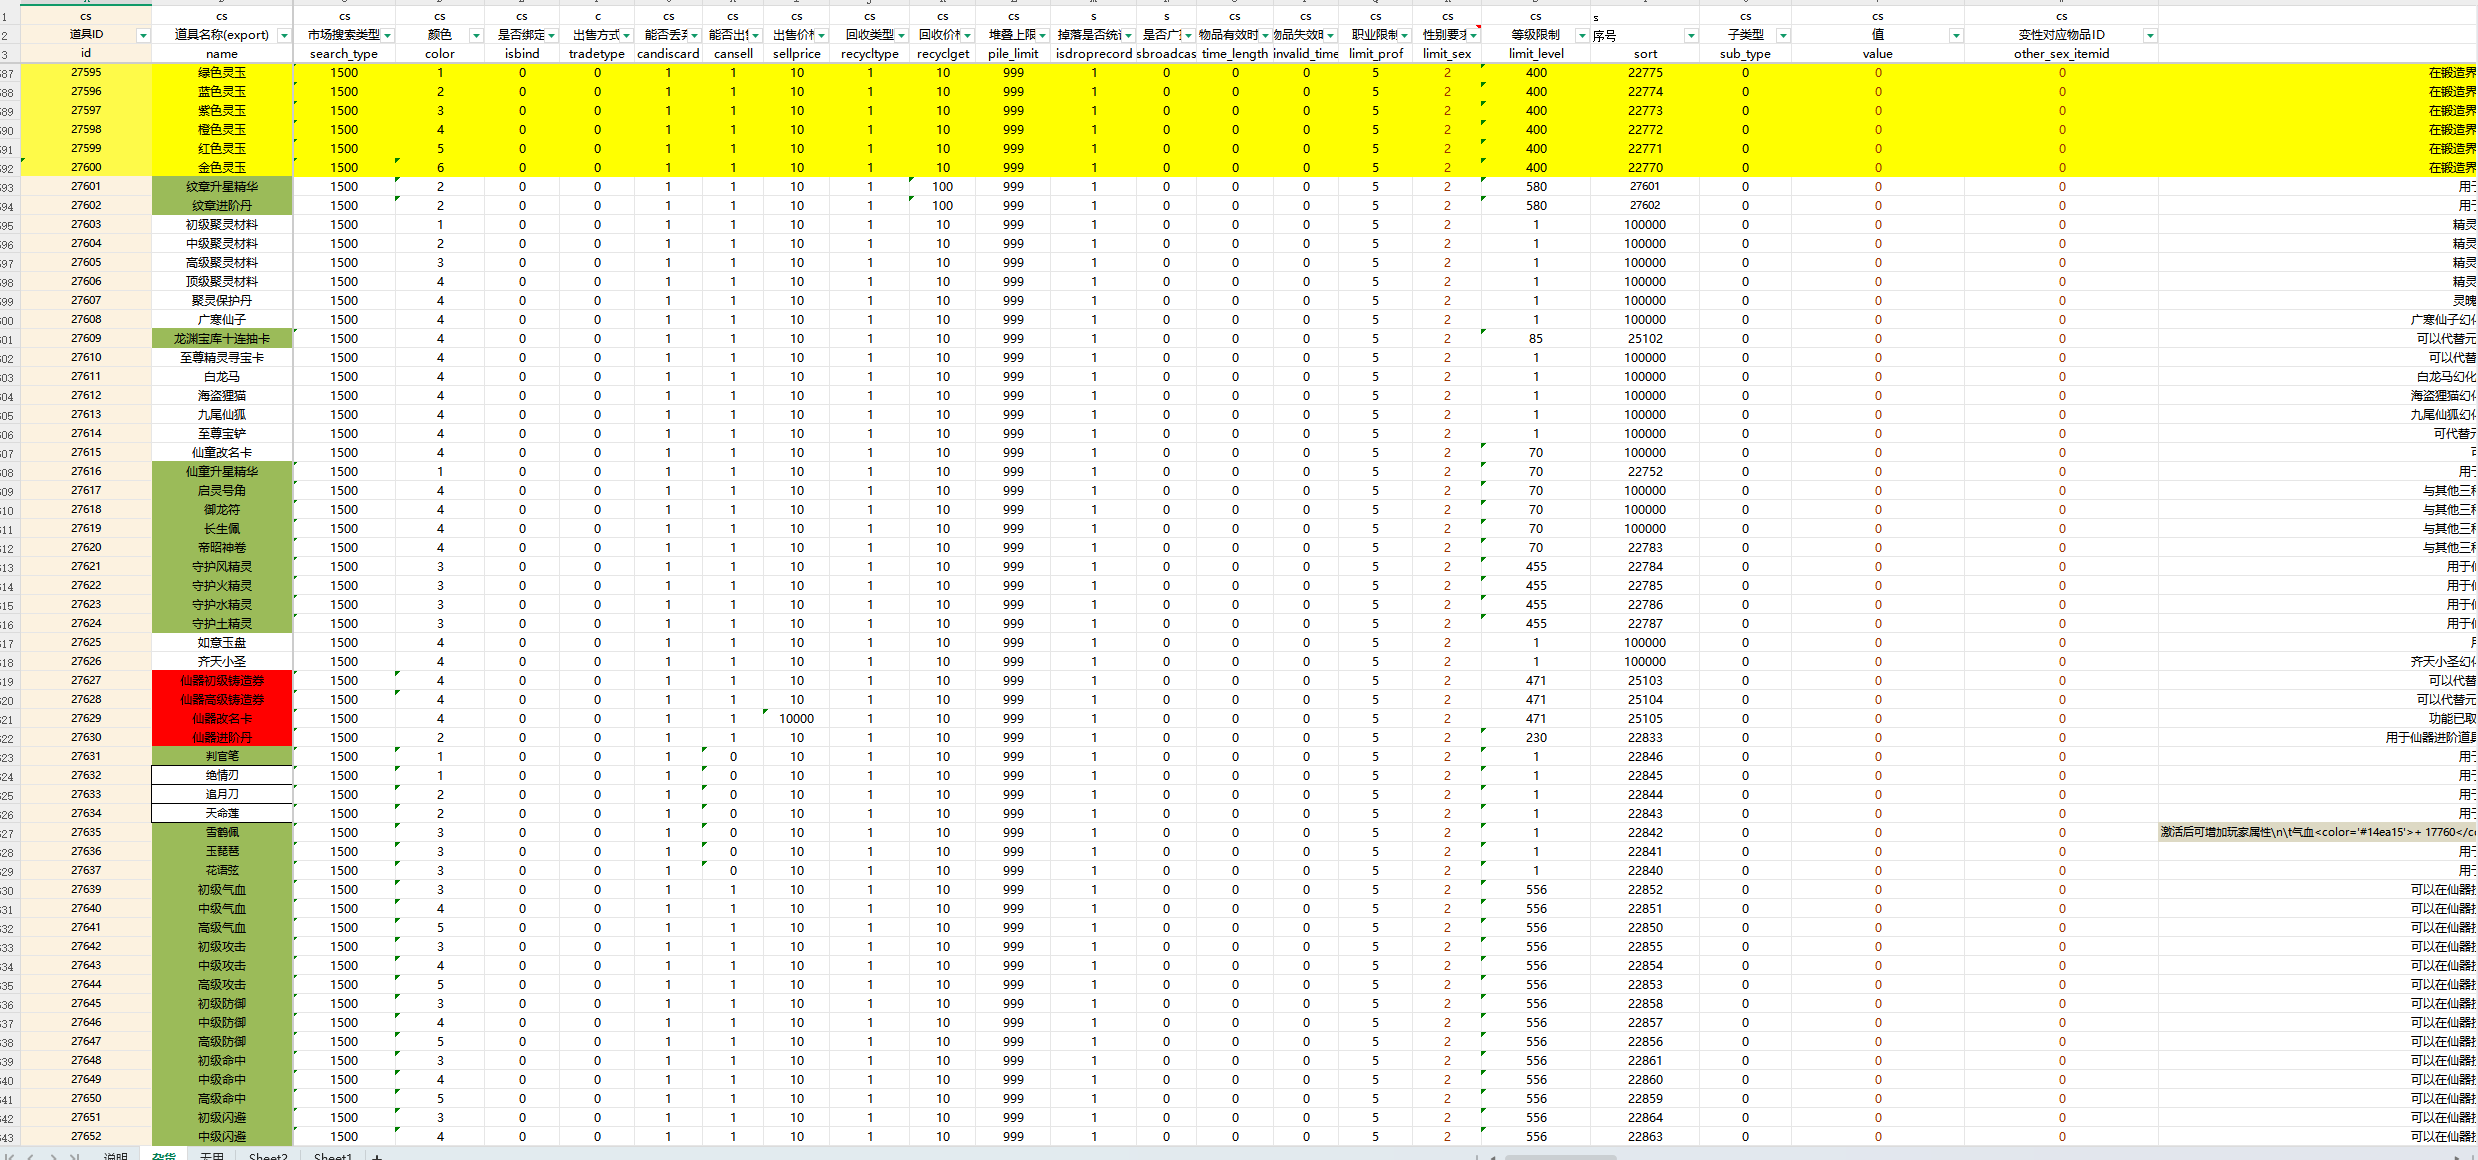Screen dimensions: 2478x1160
Task: Expand the 颜色 column filter arrow
Action: pyautogui.click(x=476, y=35)
